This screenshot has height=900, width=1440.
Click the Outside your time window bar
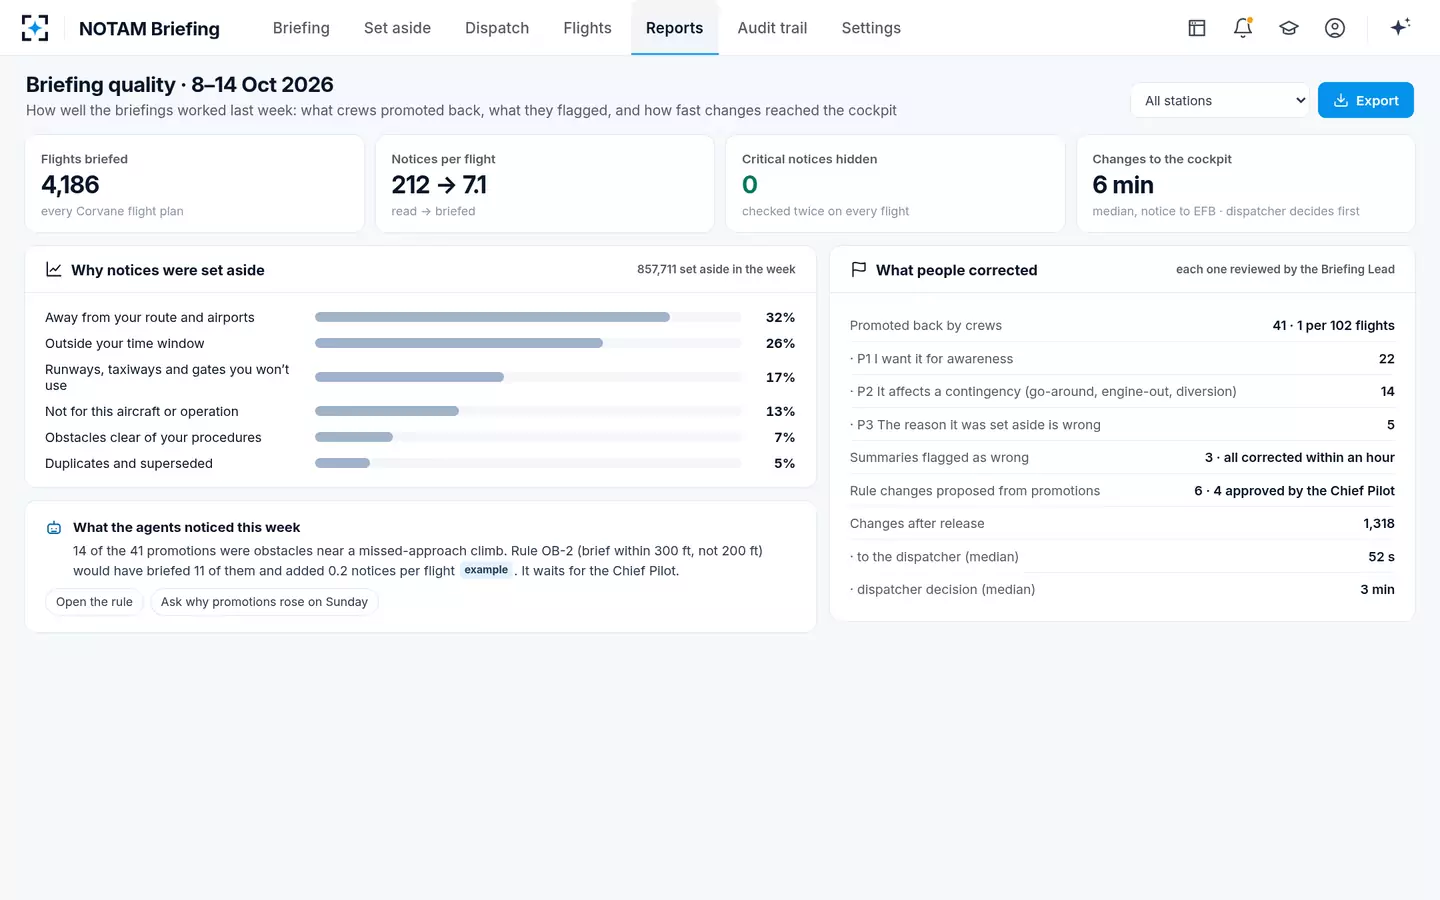click(528, 343)
